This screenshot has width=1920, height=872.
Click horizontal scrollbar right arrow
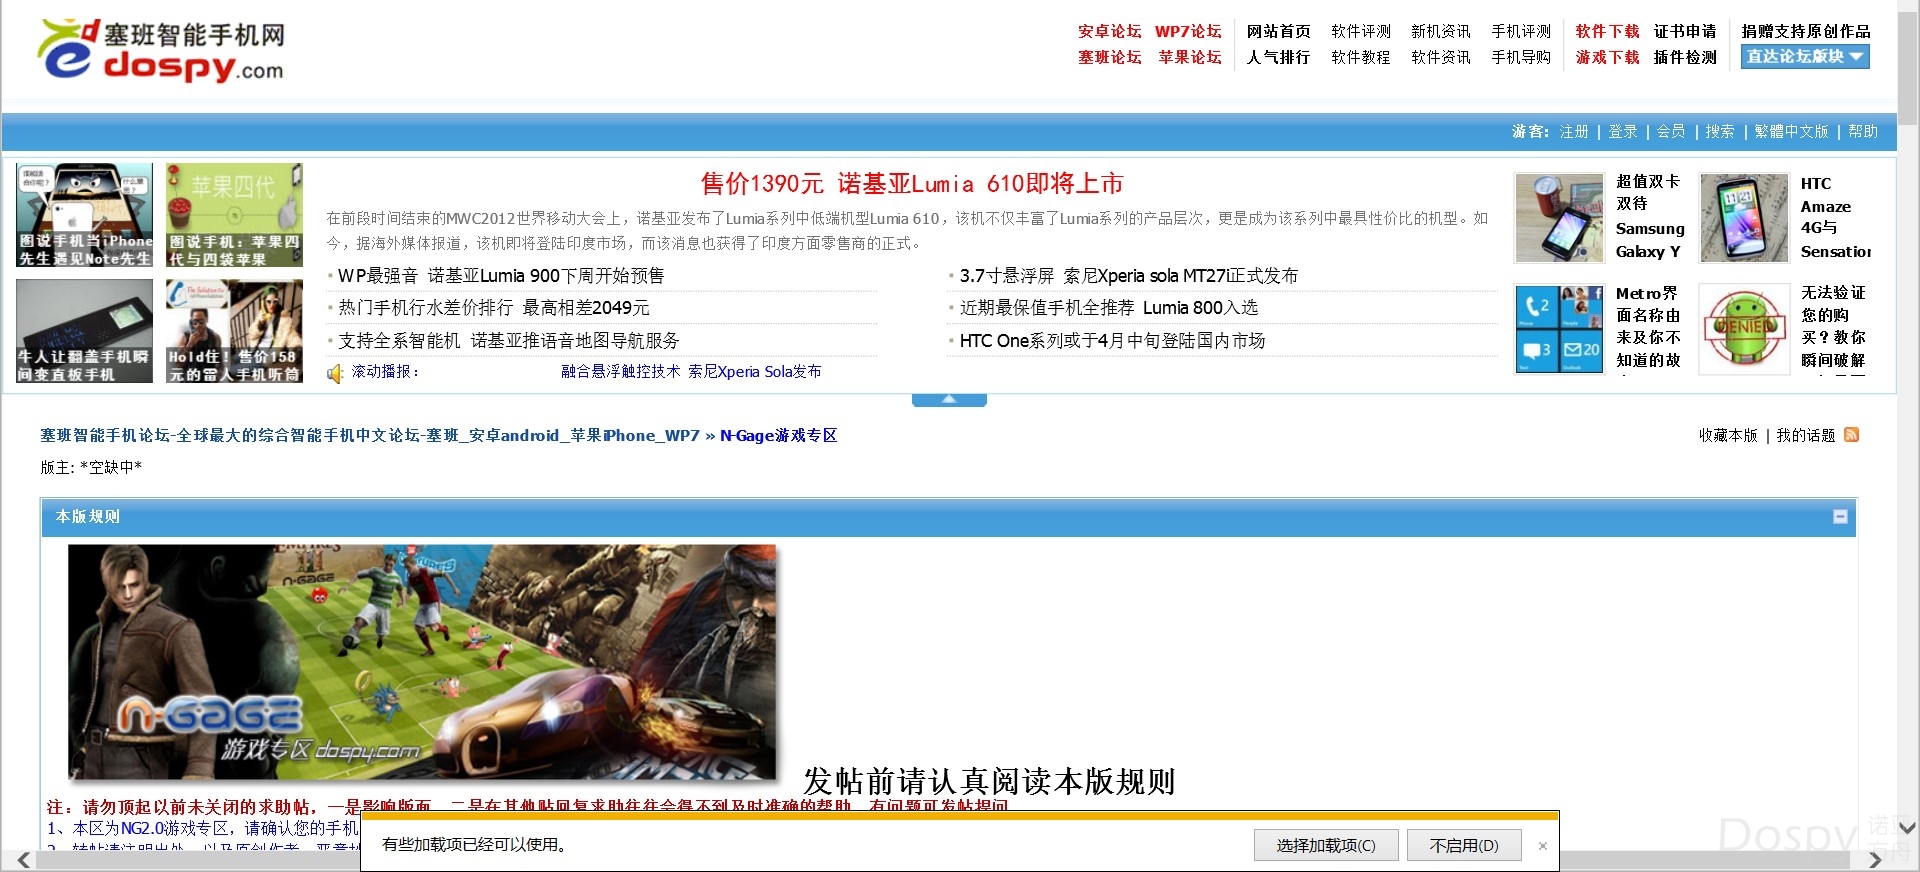click(1875, 860)
